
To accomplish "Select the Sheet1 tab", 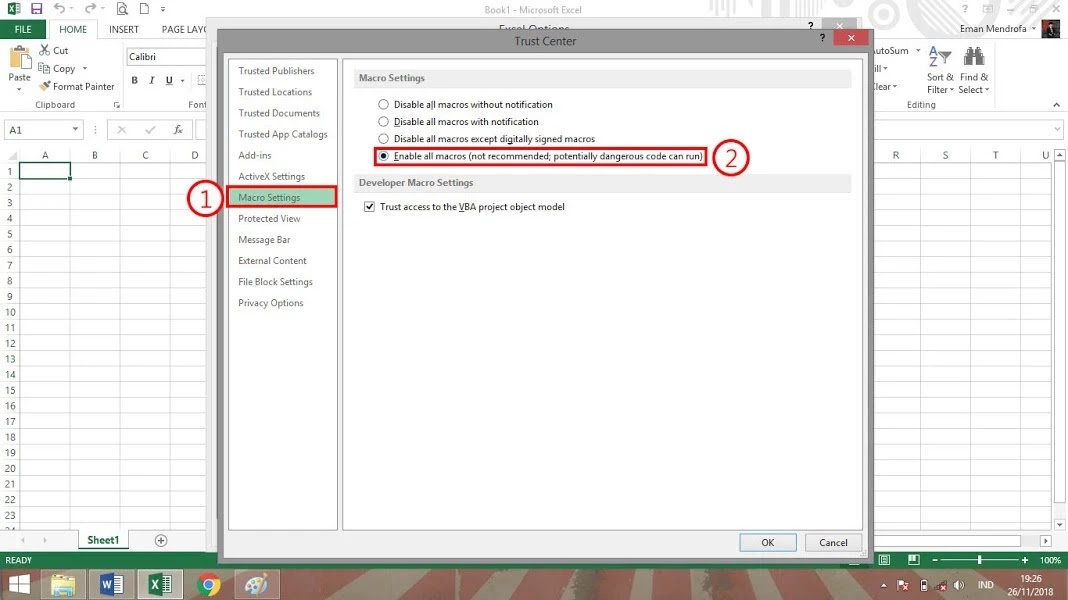I will 103,540.
